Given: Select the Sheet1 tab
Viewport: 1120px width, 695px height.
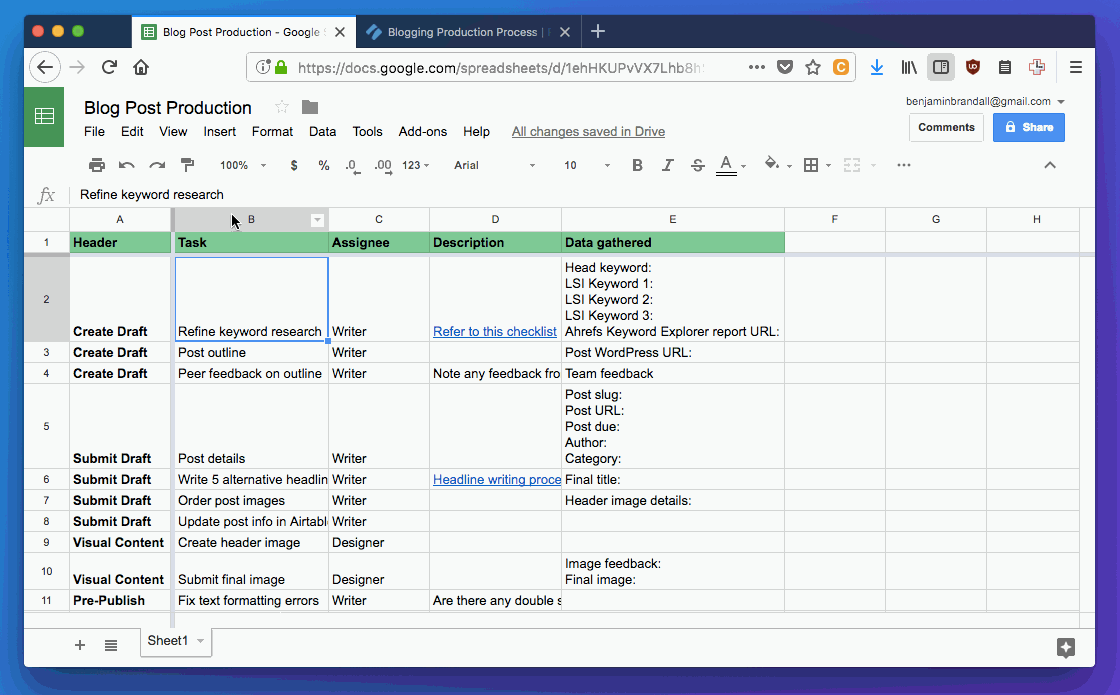Looking at the screenshot, I should click(168, 641).
